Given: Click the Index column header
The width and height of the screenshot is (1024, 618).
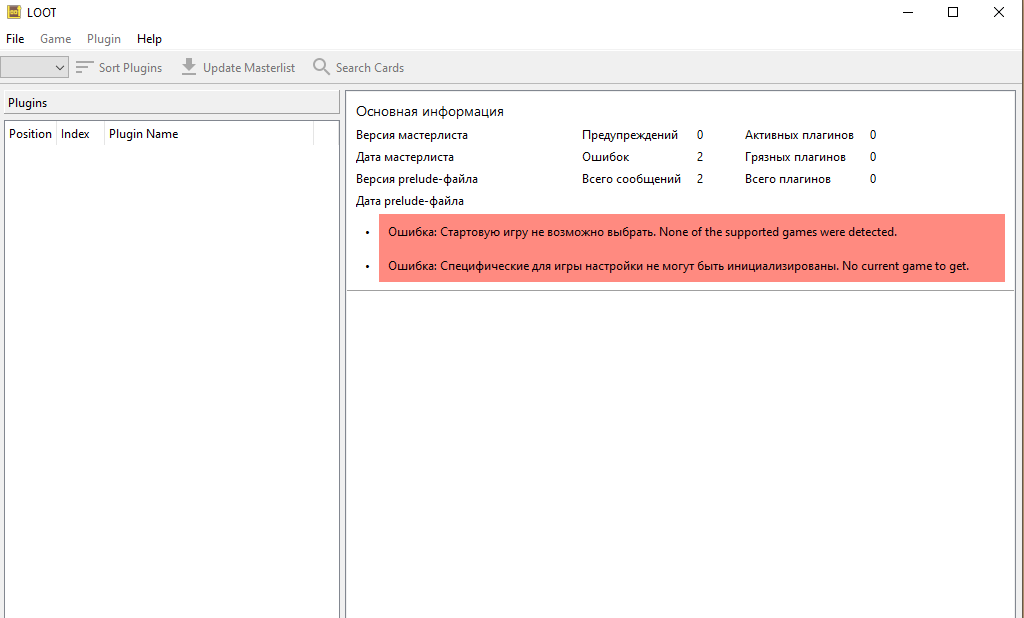Looking at the screenshot, I should pos(80,133).
